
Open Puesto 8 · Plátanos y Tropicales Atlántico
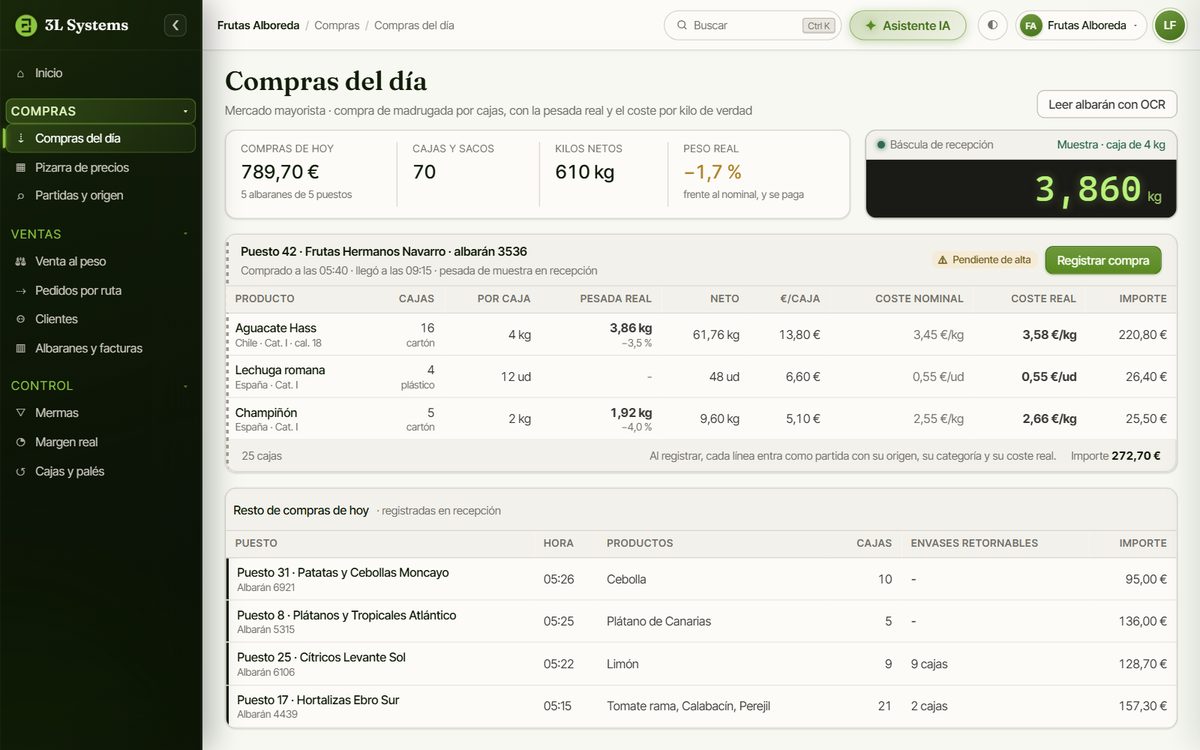pyautogui.click(x=701, y=621)
